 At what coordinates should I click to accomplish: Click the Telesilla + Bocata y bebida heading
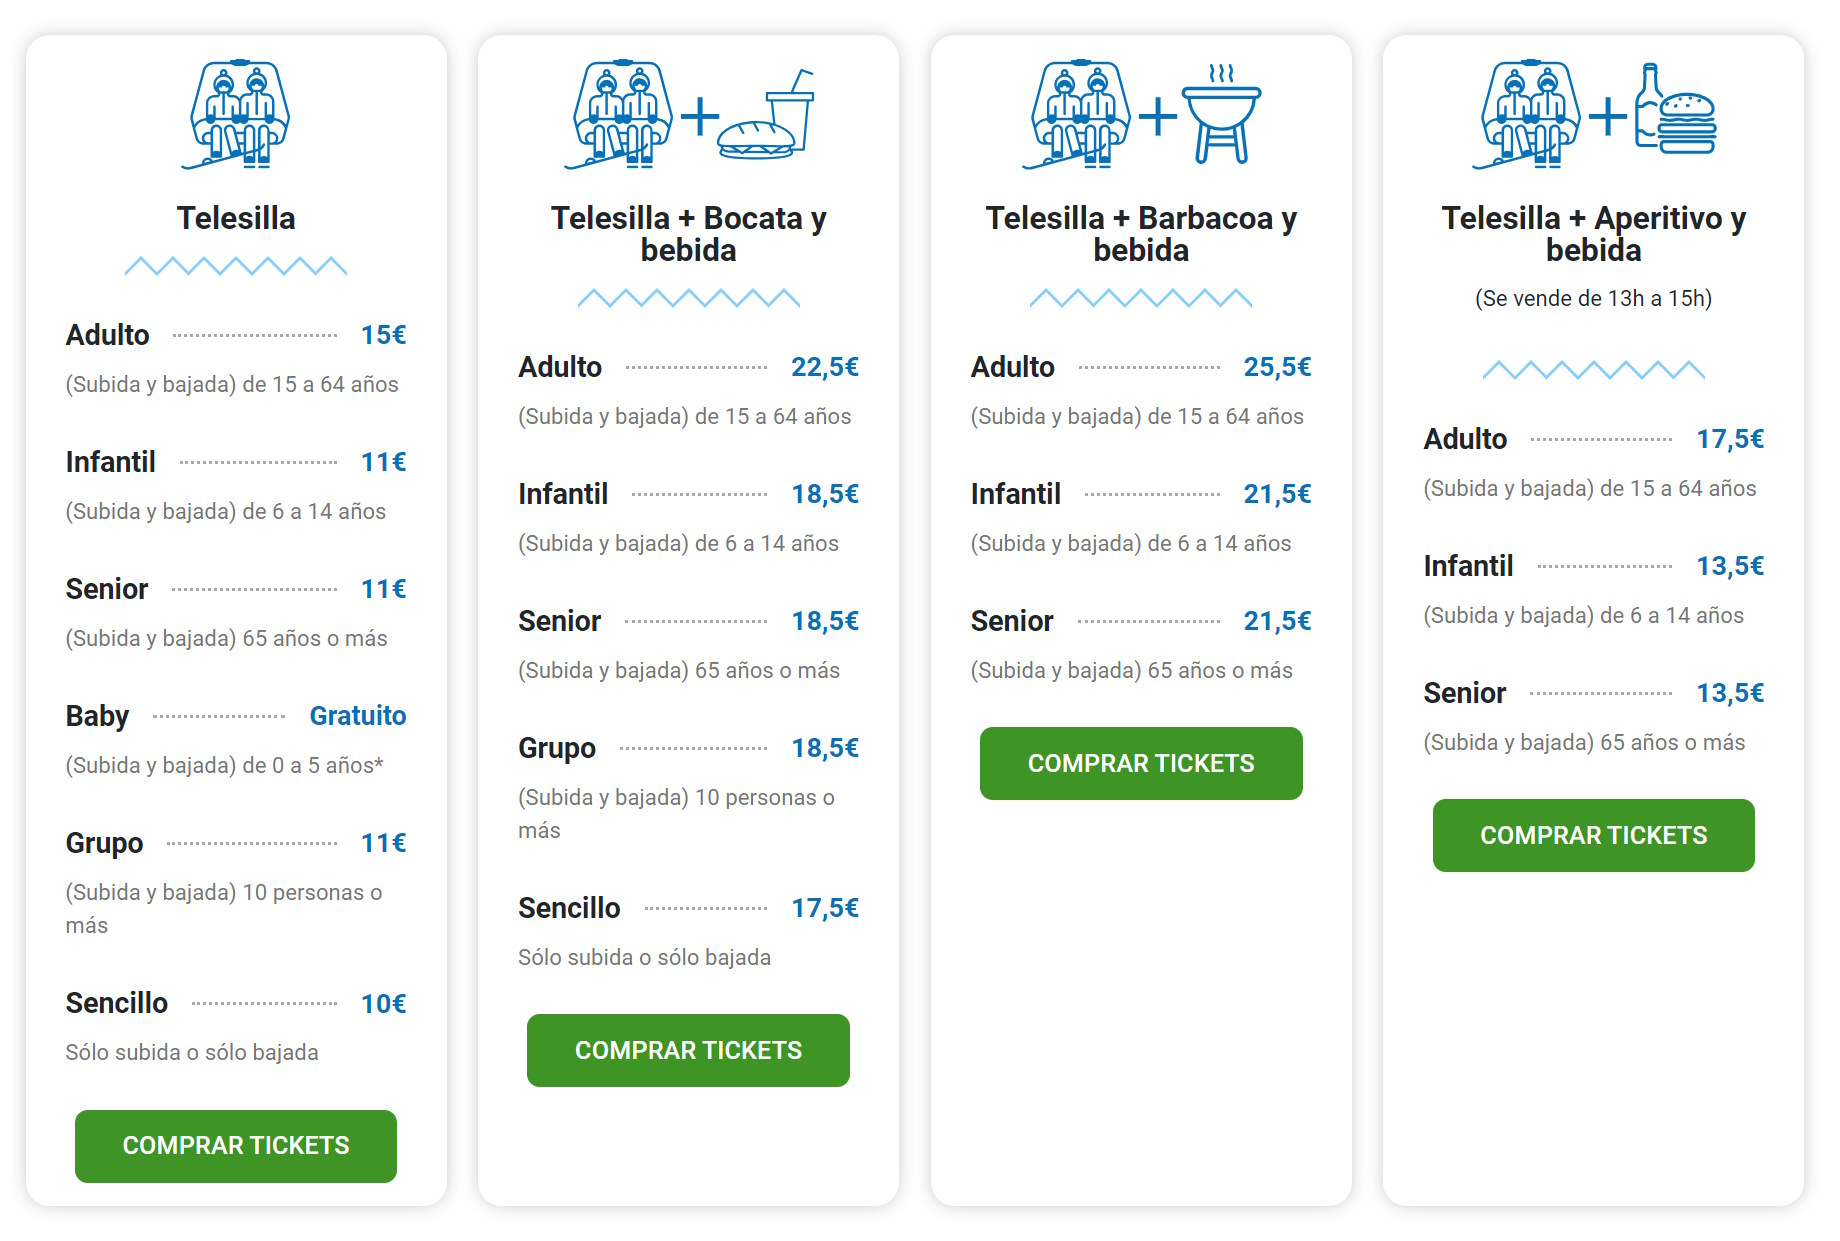pos(688,234)
